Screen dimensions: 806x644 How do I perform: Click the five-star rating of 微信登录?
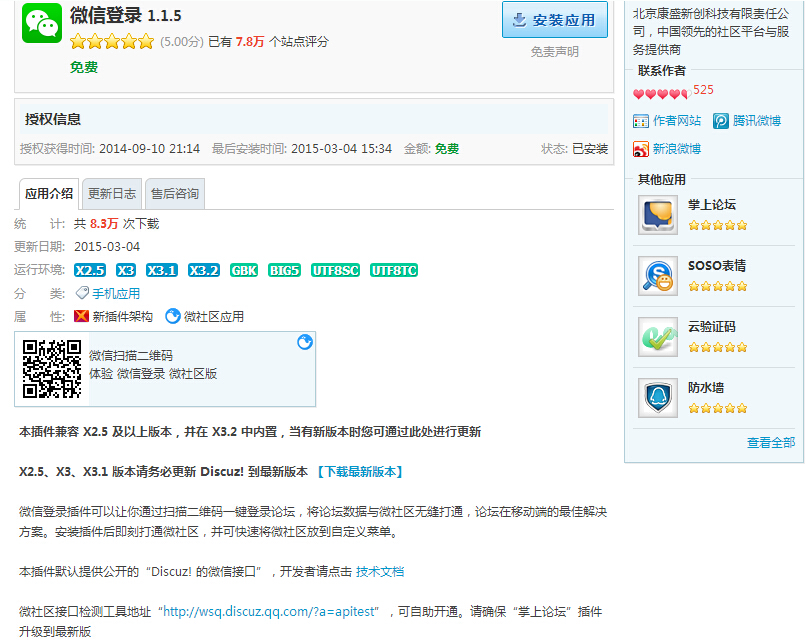[x=112, y=41]
